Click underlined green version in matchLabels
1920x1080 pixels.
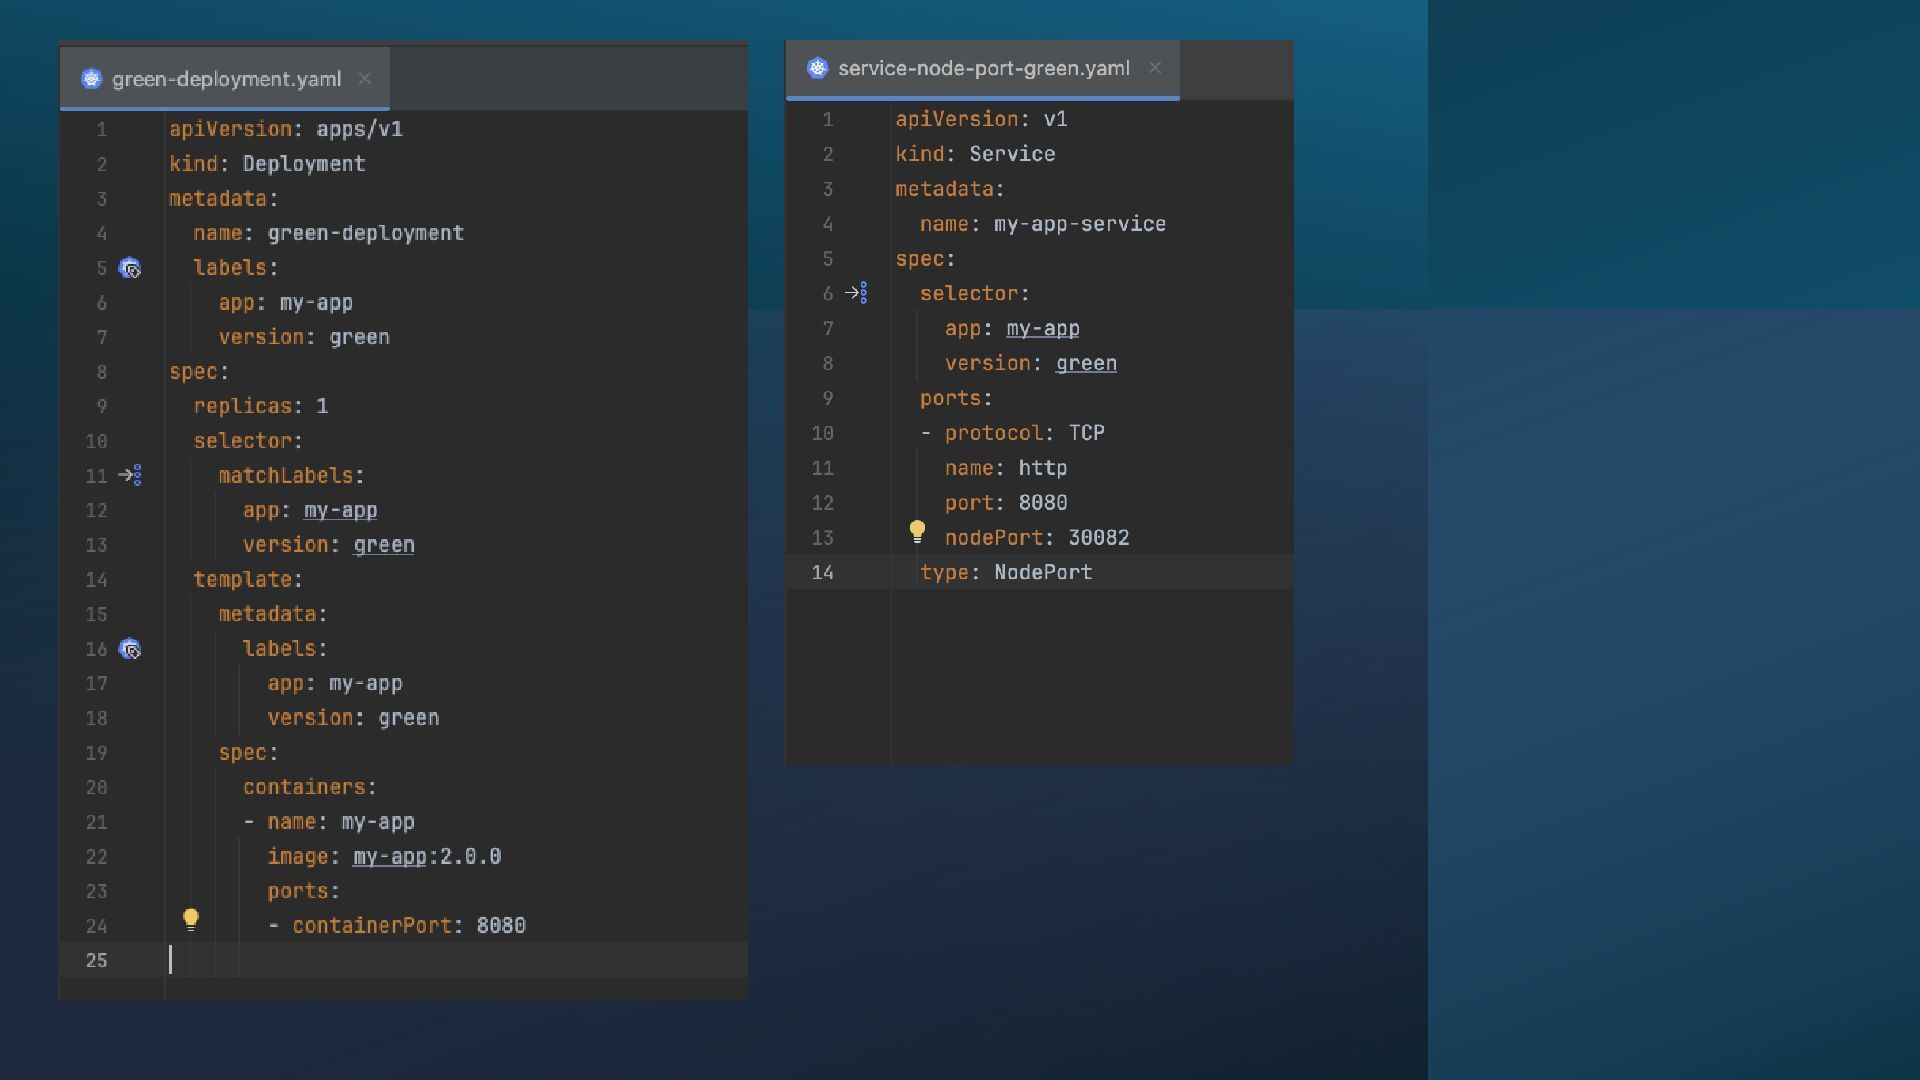(x=383, y=545)
